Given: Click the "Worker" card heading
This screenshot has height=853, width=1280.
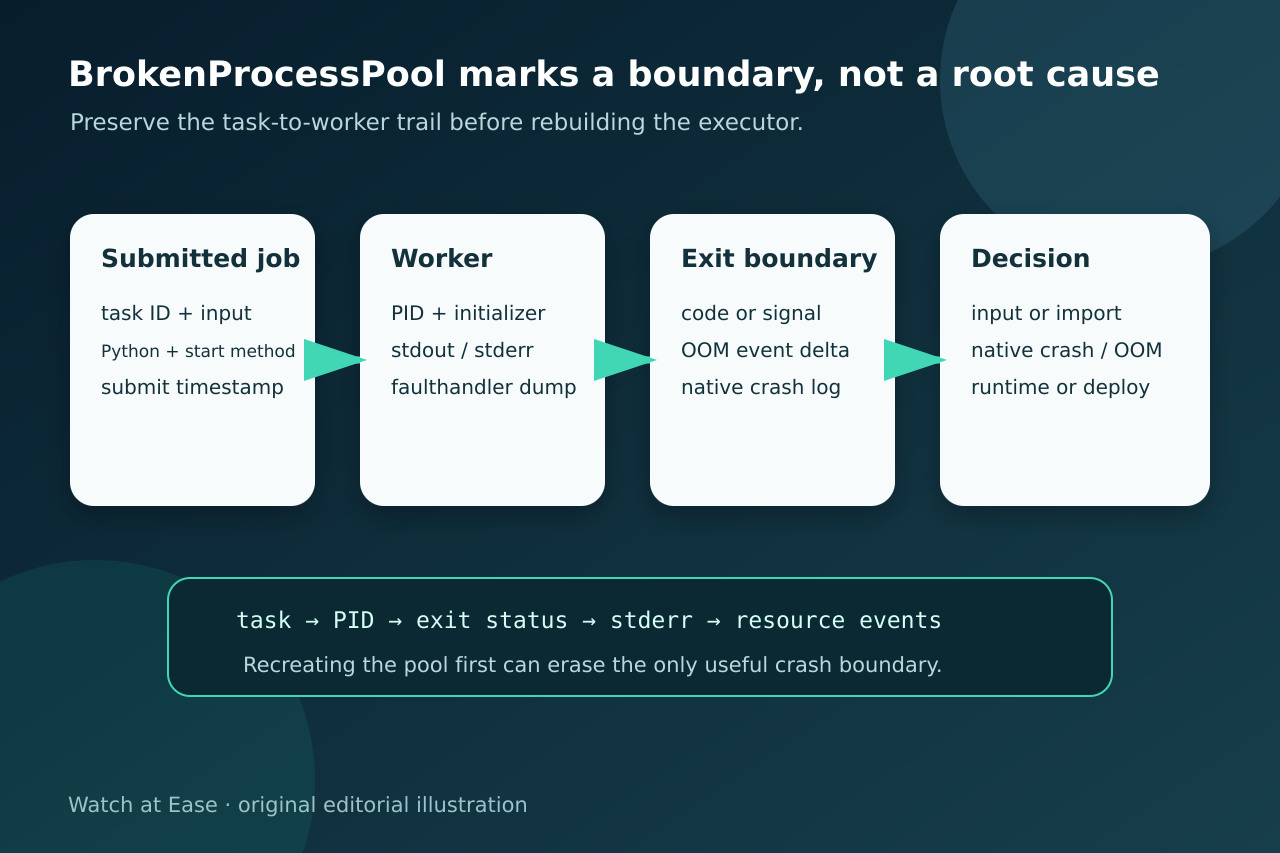Looking at the screenshot, I should pyautogui.click(x=441, y=259).
